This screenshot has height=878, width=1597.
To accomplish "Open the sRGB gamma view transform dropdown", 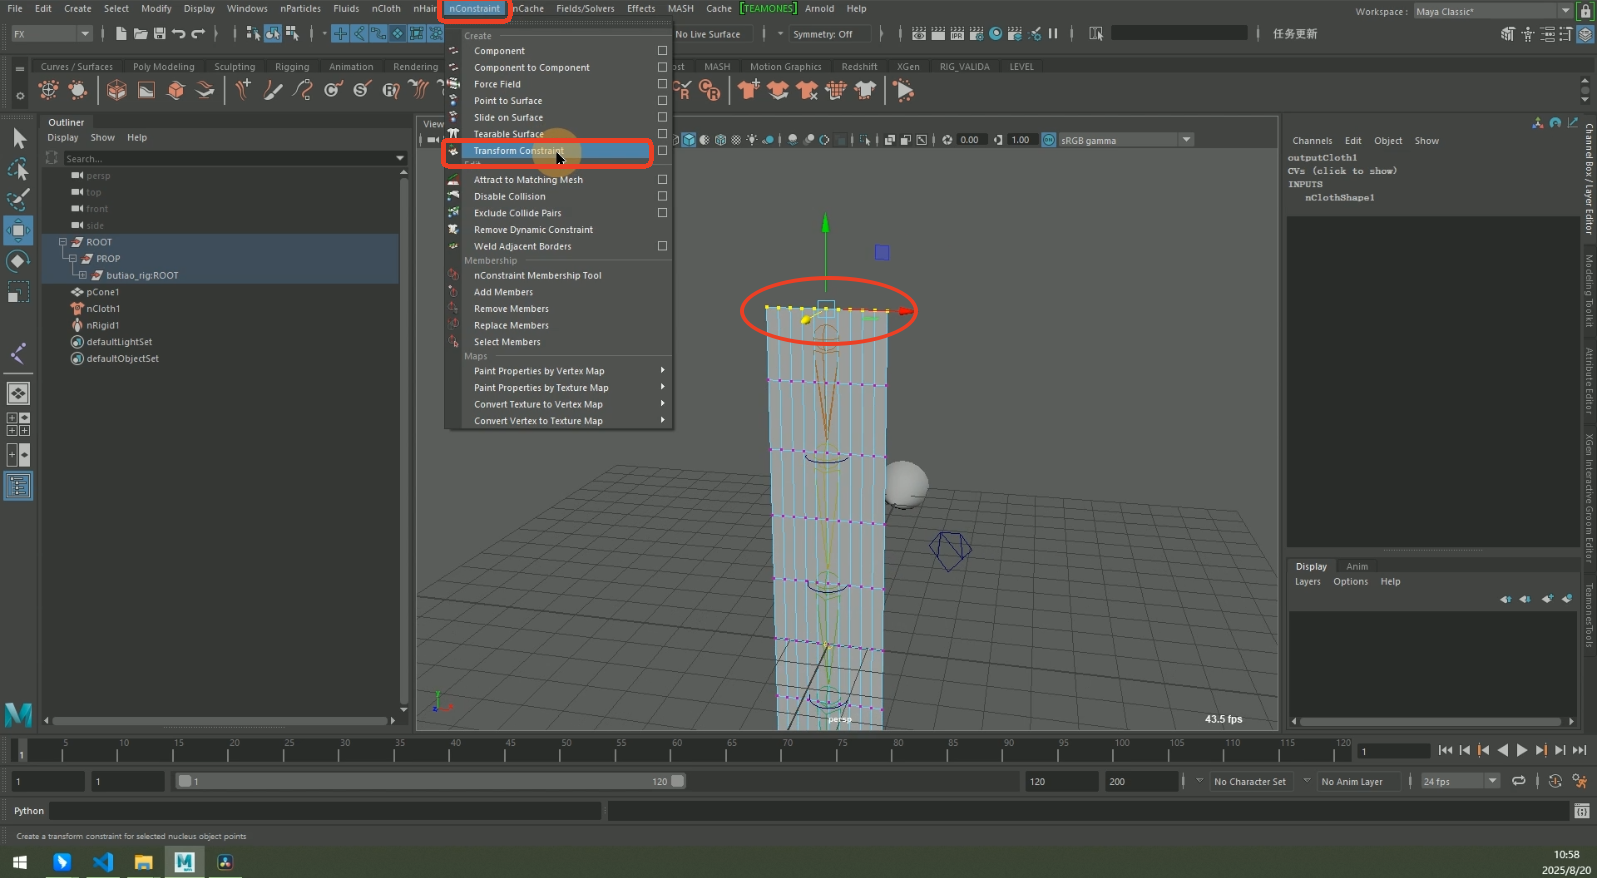I will click(1186, 140).
